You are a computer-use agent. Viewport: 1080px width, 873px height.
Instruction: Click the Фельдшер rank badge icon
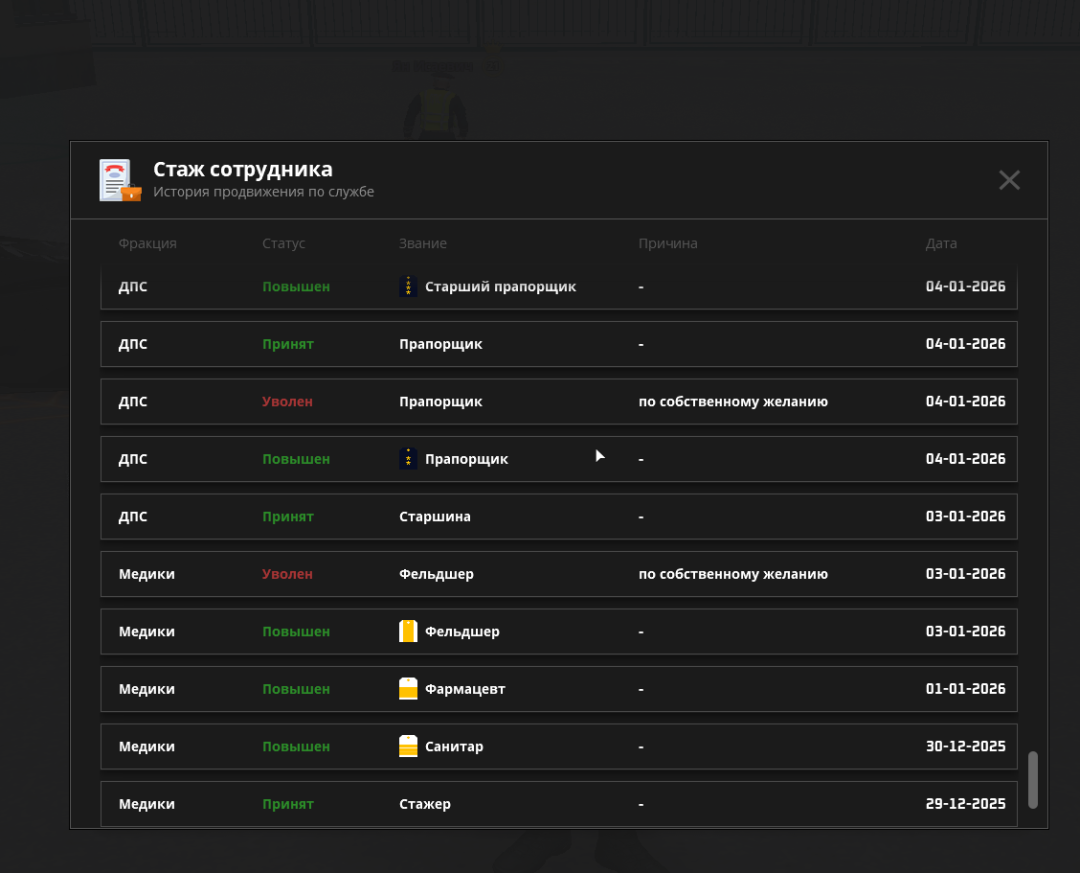pos(408,632)
